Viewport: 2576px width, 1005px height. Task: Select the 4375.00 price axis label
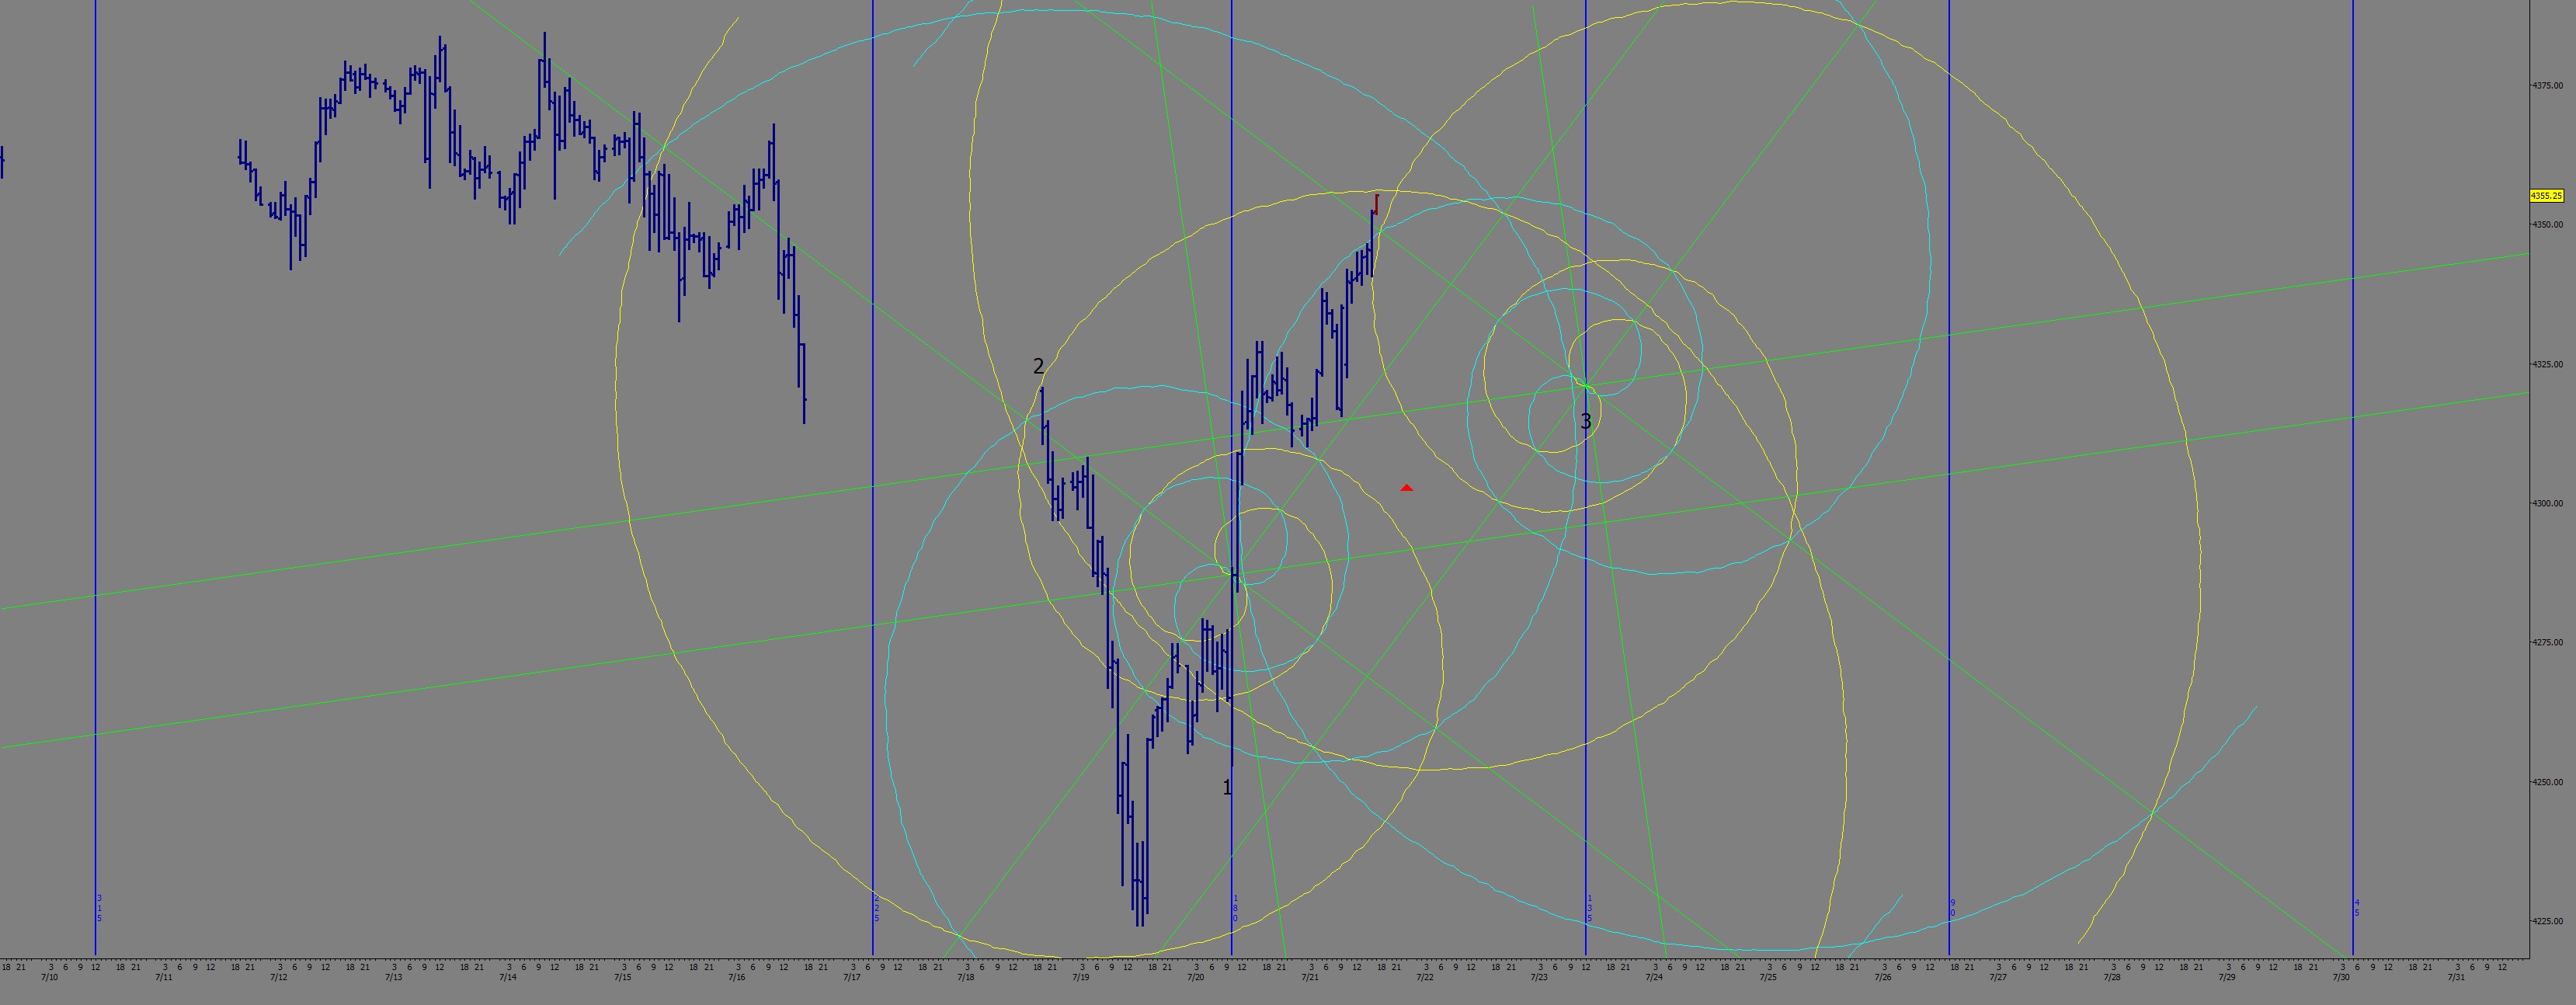tap(2548, 85)
